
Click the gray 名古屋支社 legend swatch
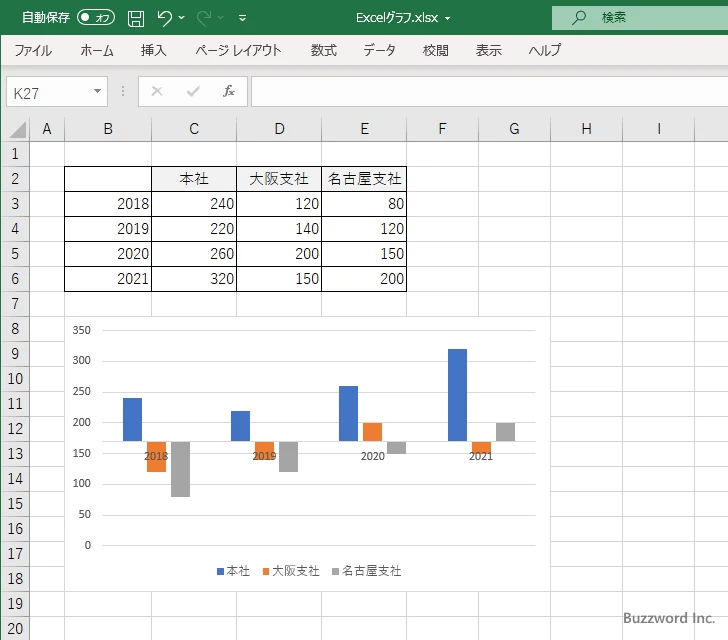click(336, 571)
